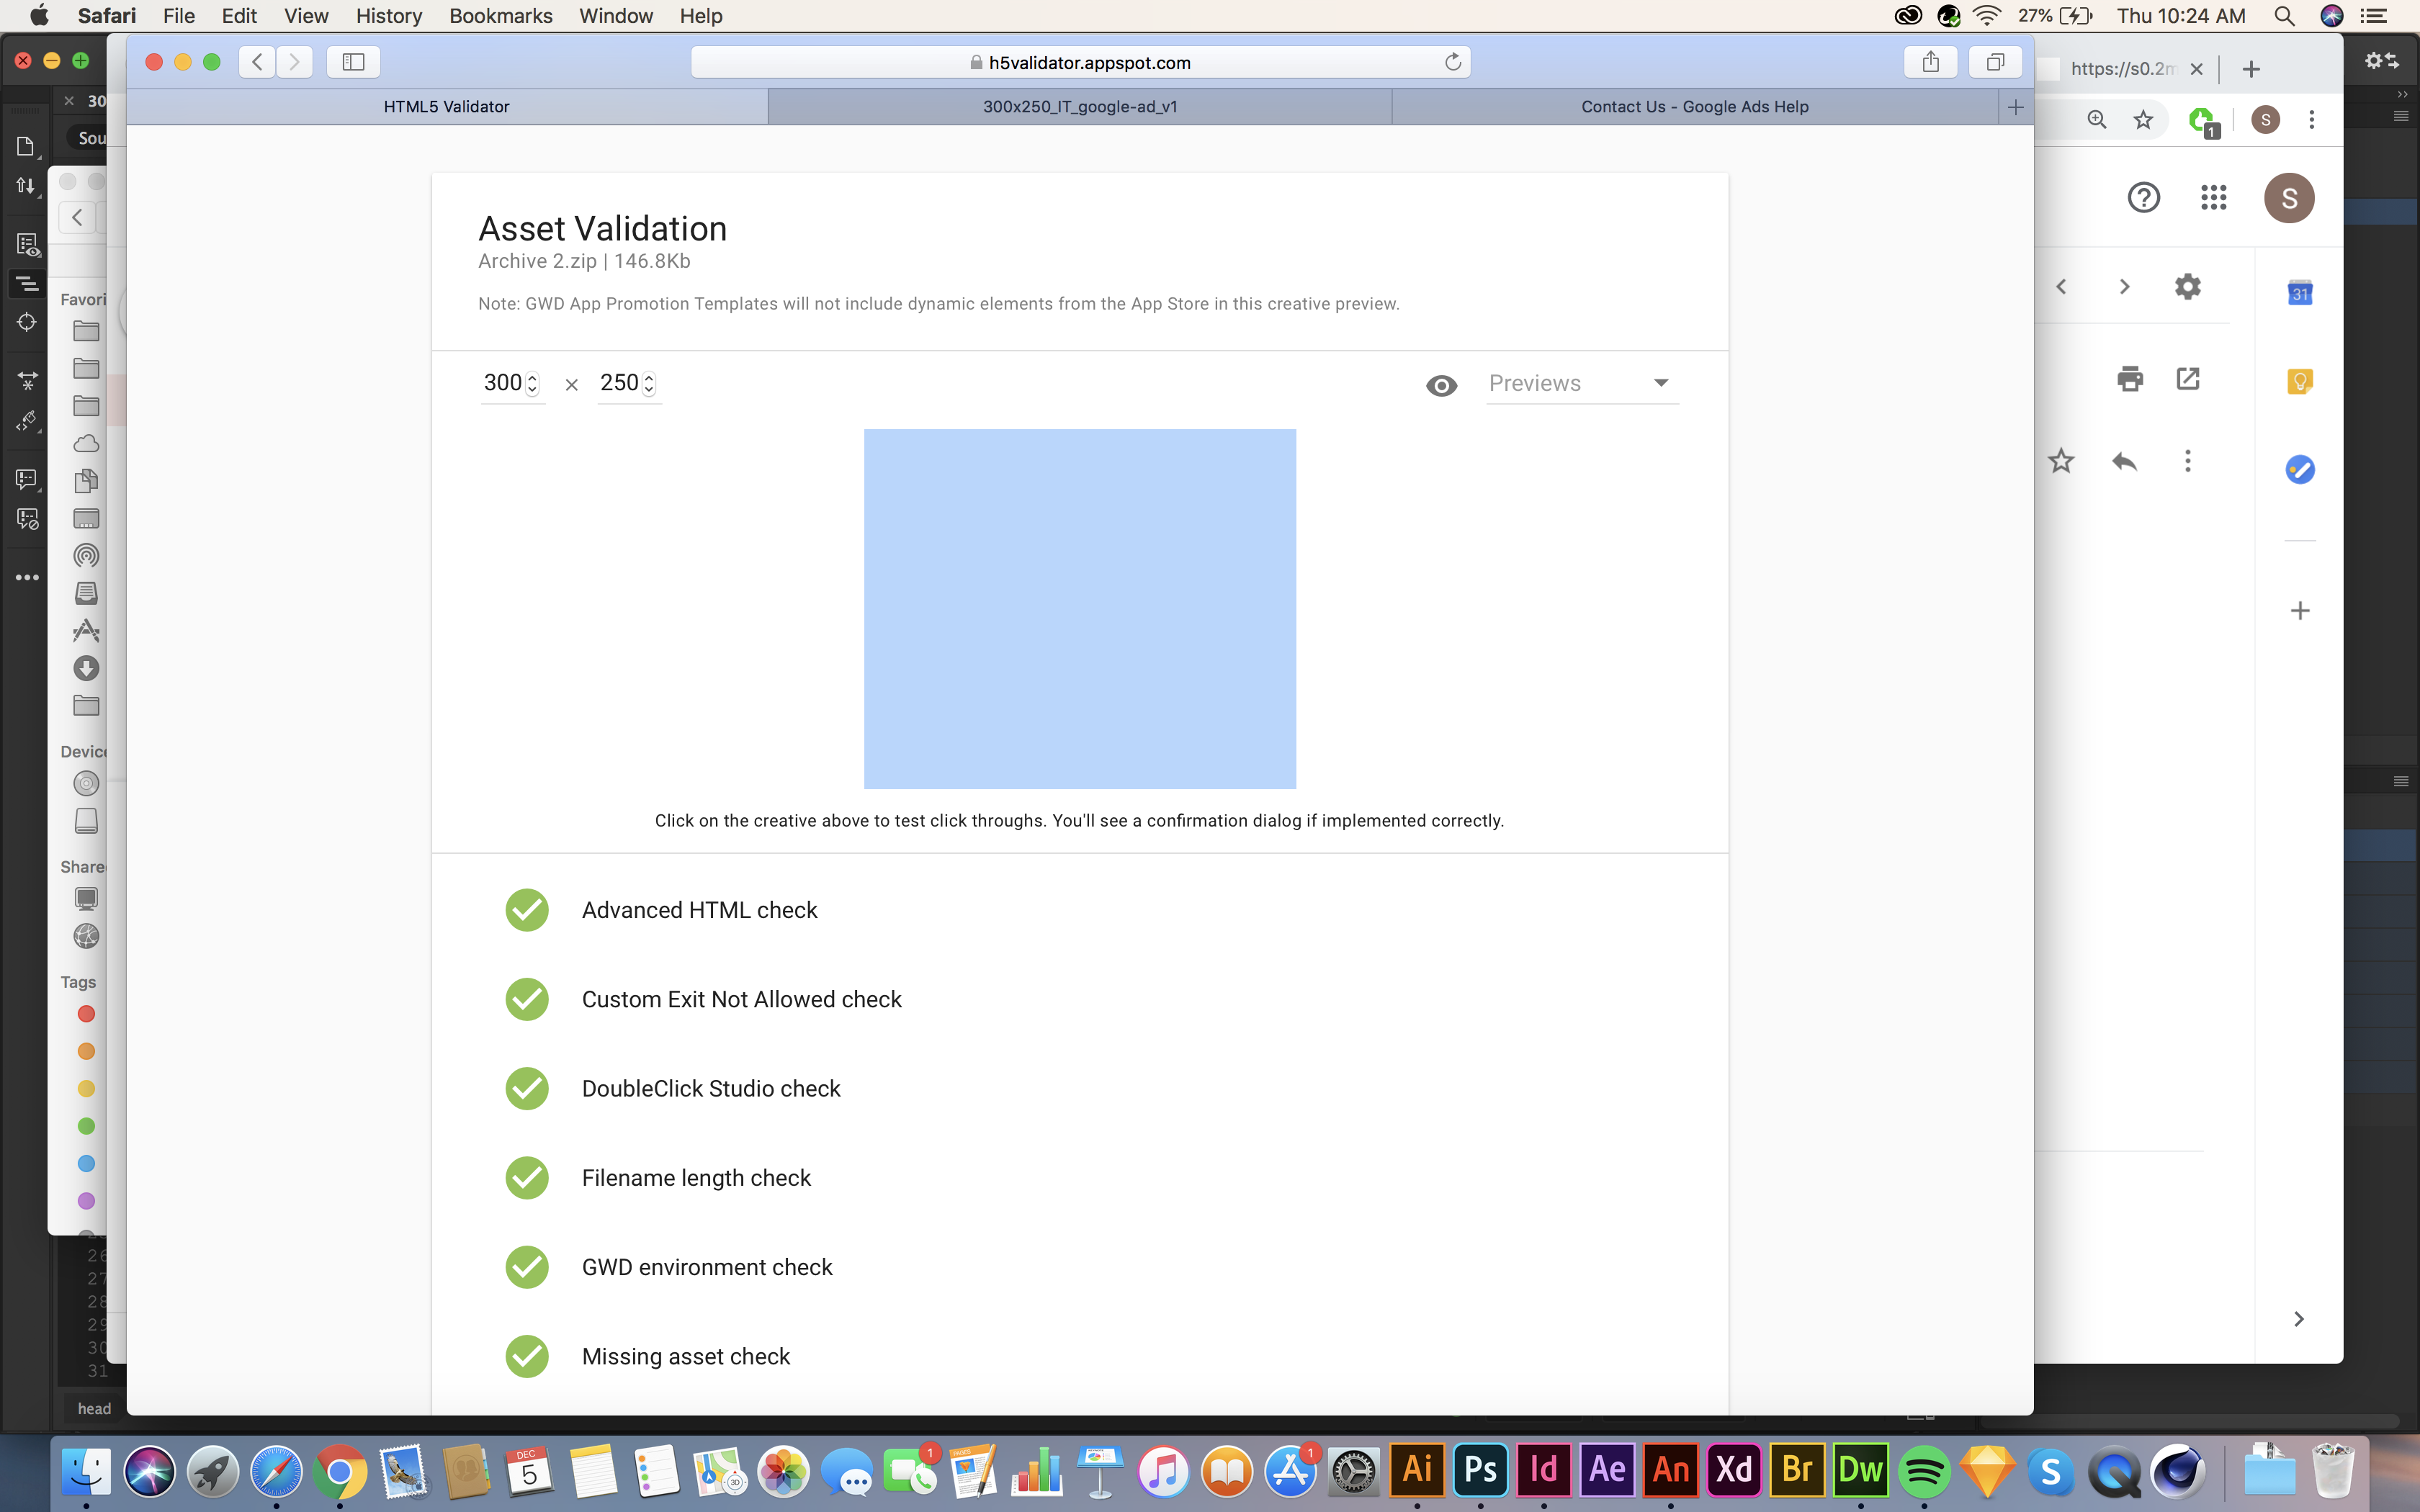This screenshot has width=2420, height=1512.
Task: Click the Advanced HTML check checkmark
Action: click(527, 910)
